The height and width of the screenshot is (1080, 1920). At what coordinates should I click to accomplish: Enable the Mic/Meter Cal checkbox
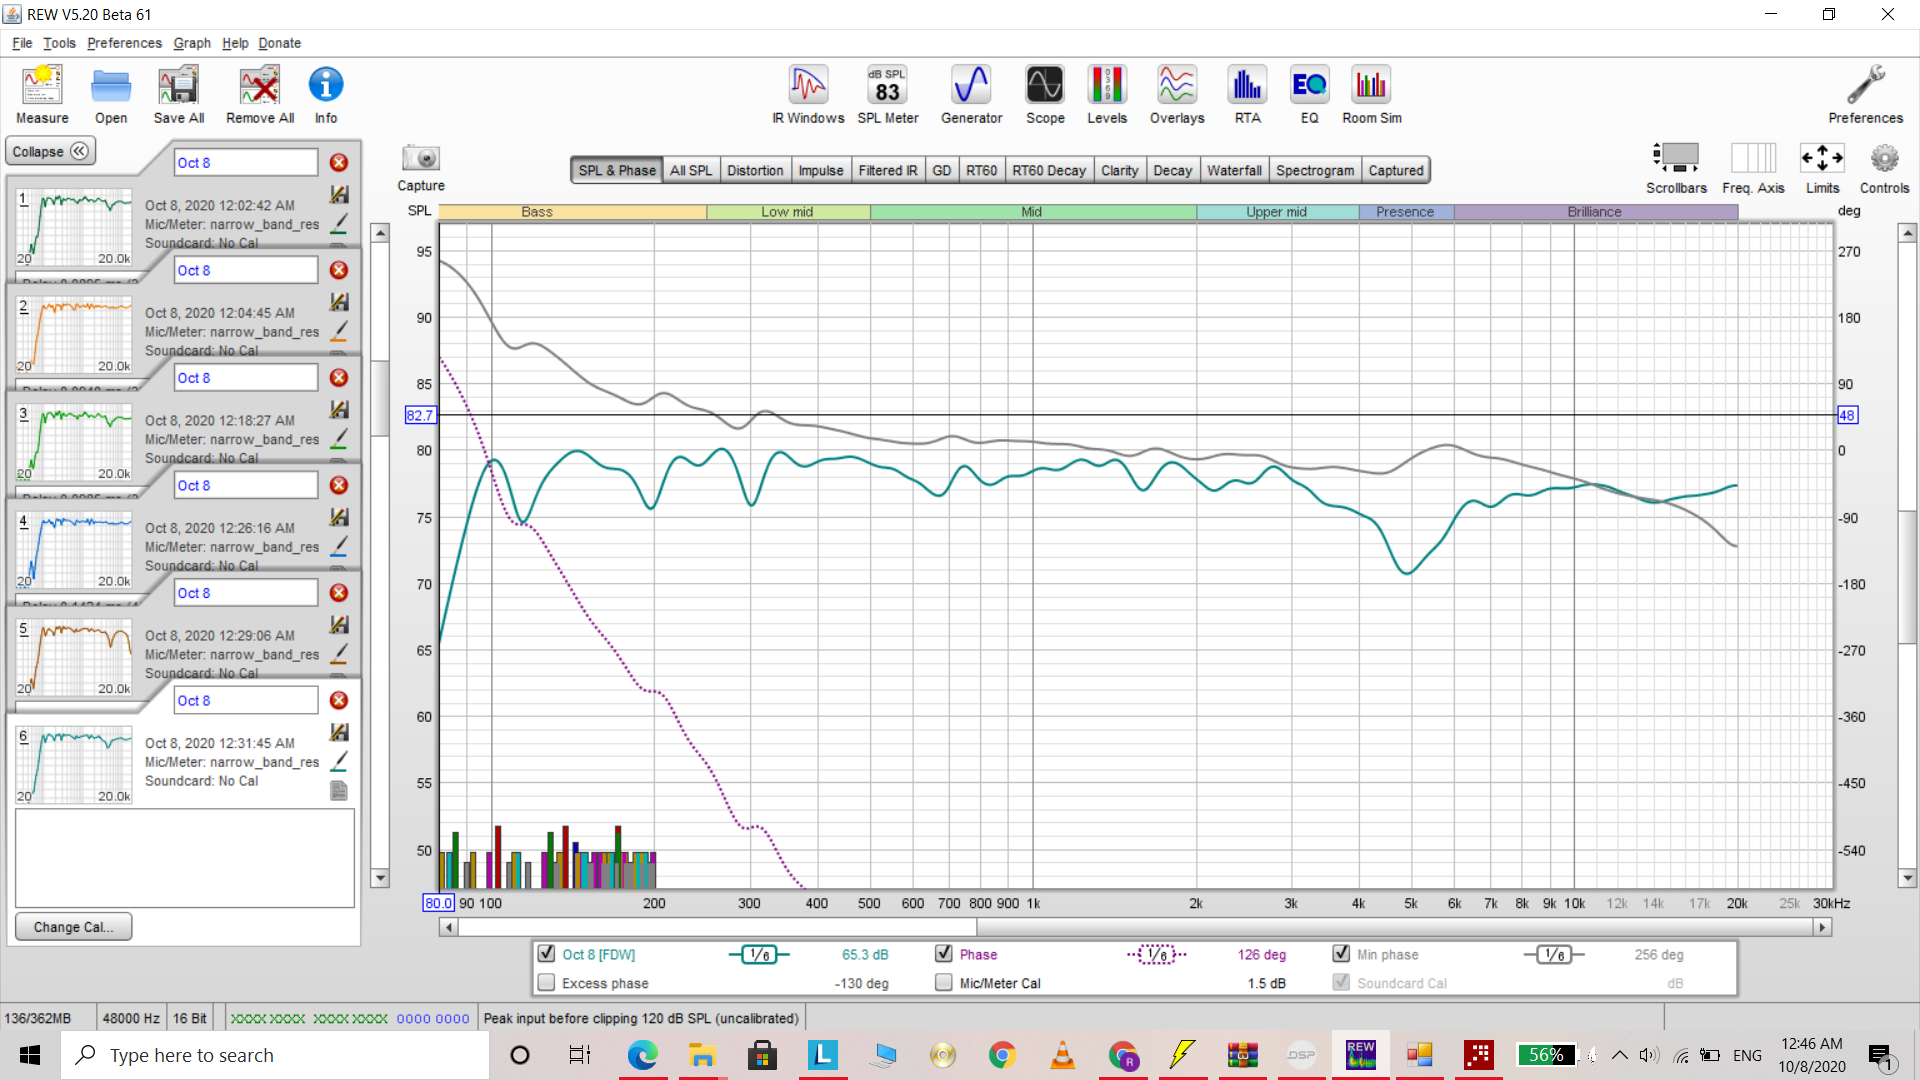943,982
